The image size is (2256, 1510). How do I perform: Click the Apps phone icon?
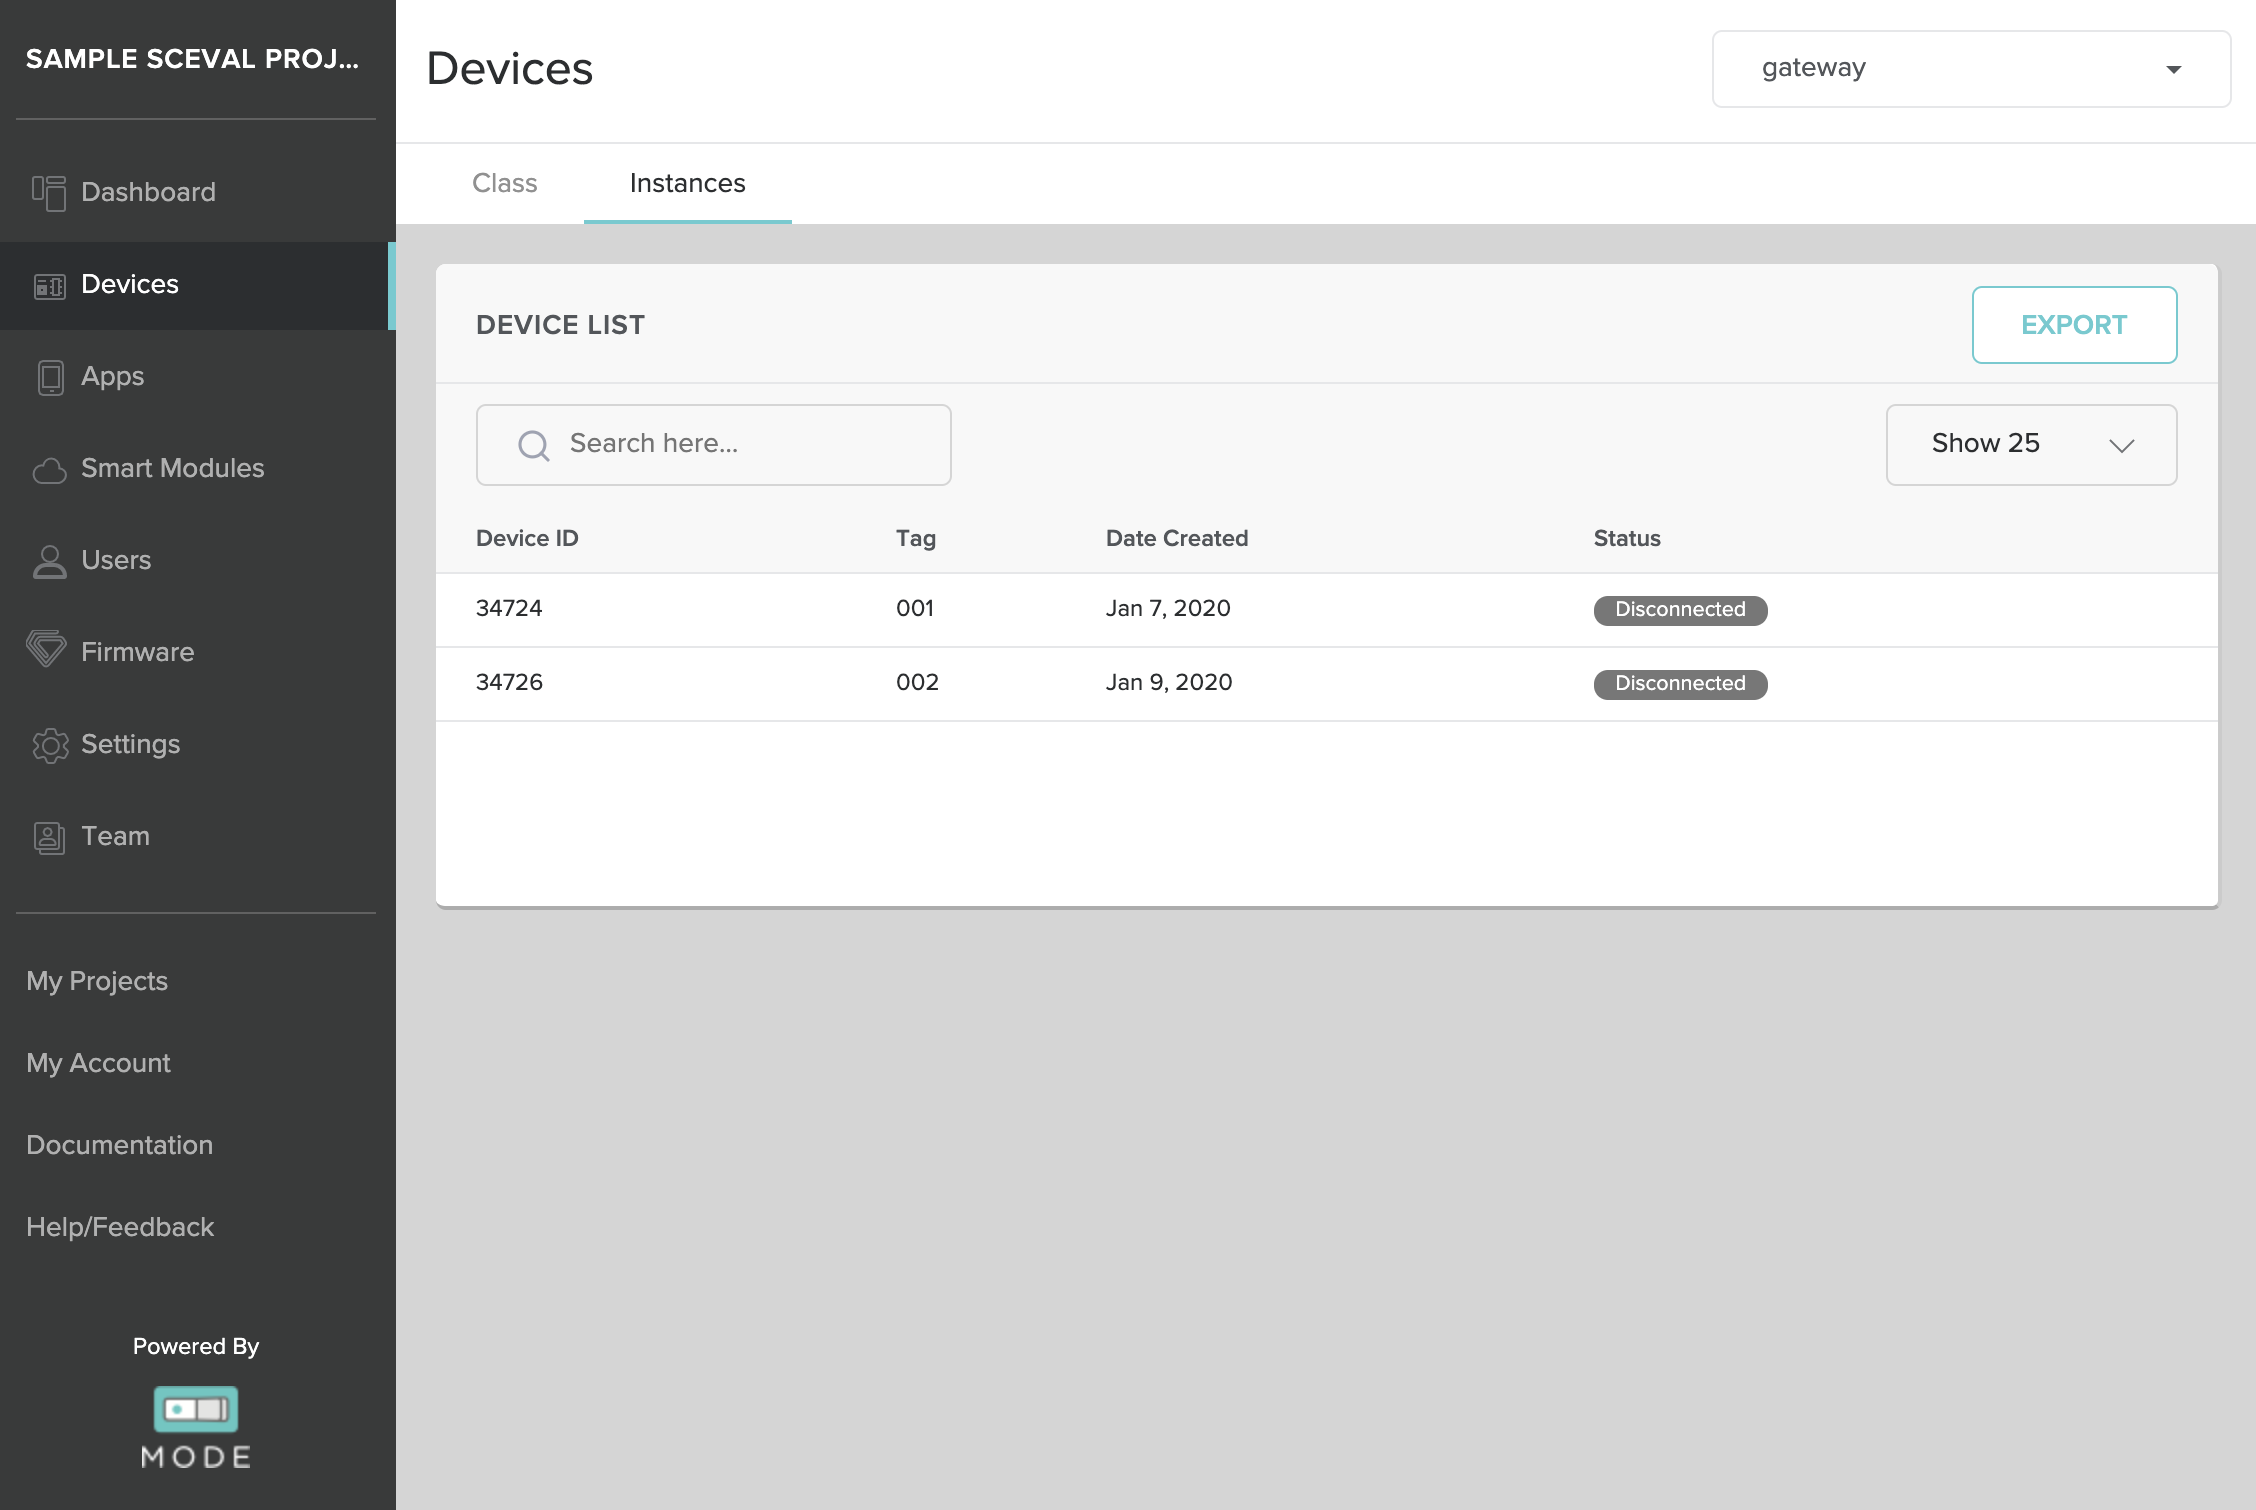click(50, 377)
